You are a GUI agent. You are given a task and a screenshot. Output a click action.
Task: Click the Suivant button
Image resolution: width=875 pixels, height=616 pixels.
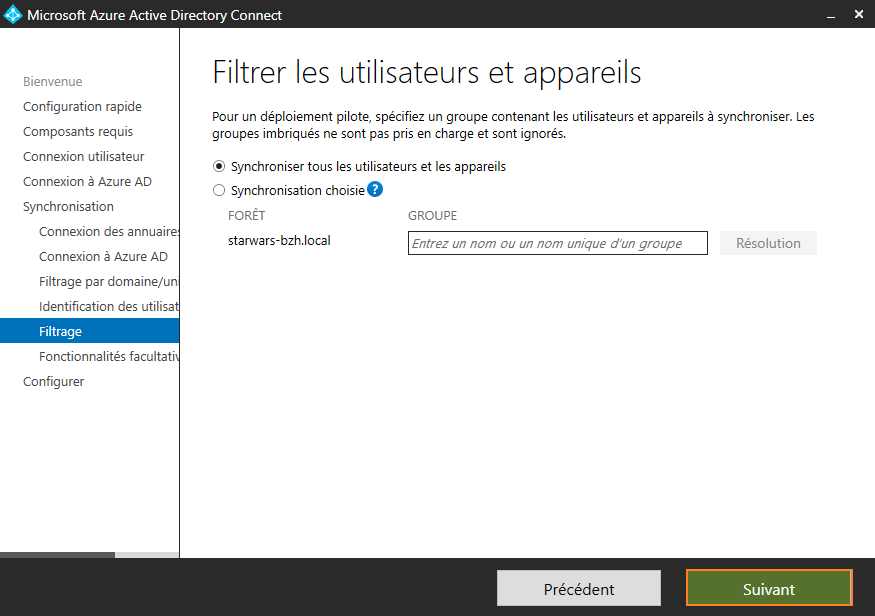click(769, 588)
